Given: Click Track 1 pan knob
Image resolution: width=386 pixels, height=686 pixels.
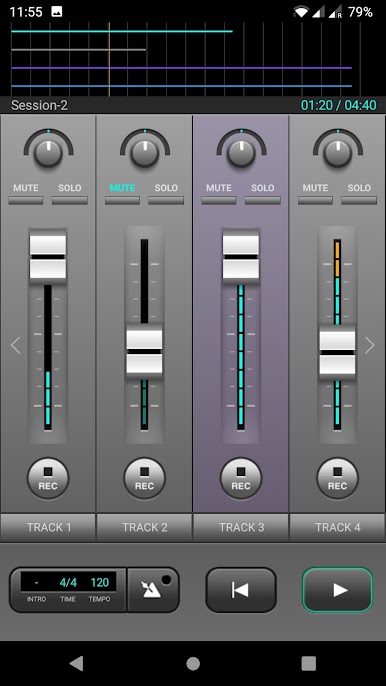Looking at the screenshot, I should [x=48, y=153].
